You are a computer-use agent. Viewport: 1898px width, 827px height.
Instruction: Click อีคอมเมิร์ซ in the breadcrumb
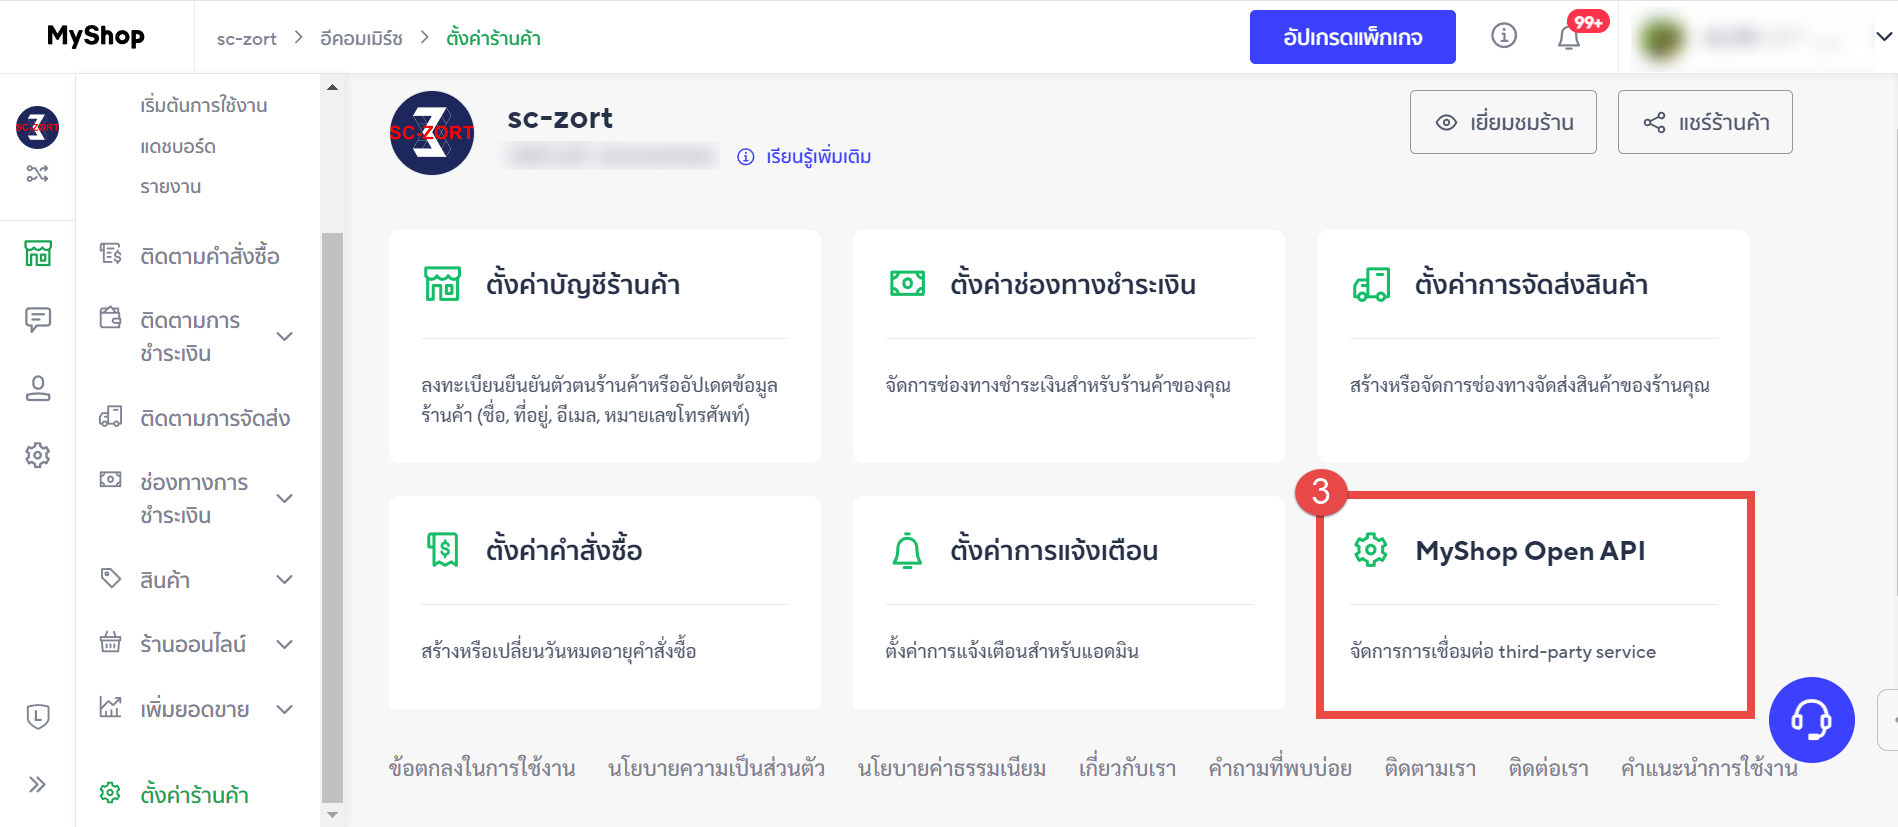tap(361, 38)
